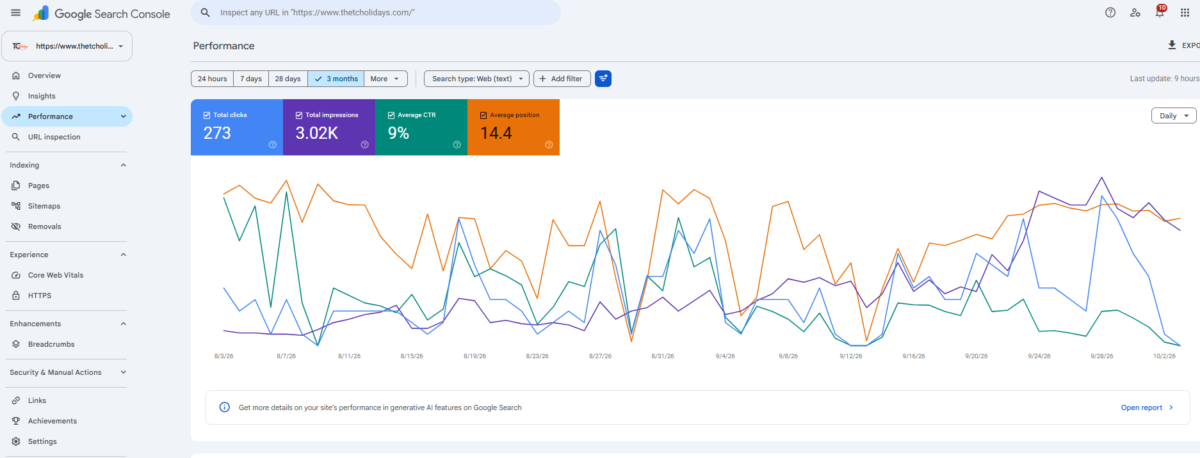Collapse the Indexing section
The image size is (1200, 458).
coord(123,165)
